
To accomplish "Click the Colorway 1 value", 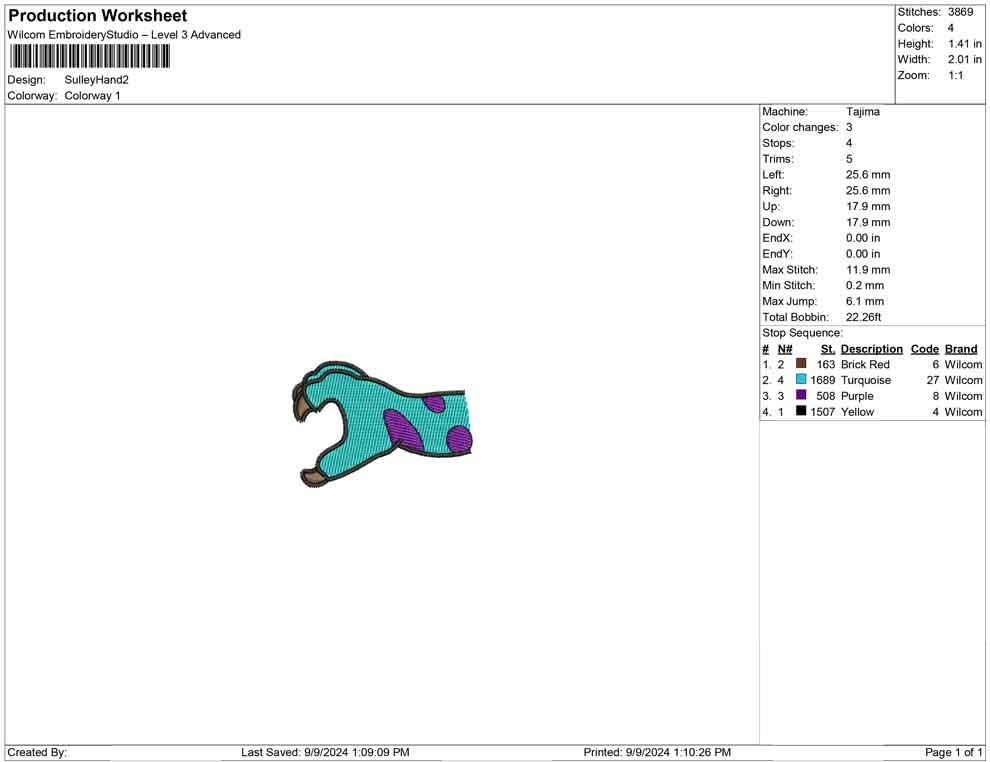I will 92,96.
